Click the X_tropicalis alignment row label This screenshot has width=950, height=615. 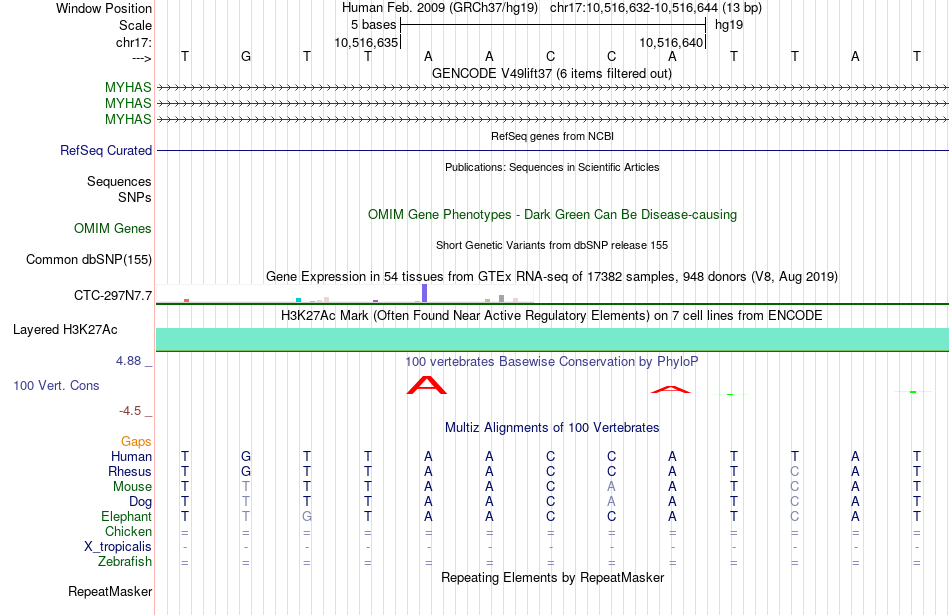(118, 547)
